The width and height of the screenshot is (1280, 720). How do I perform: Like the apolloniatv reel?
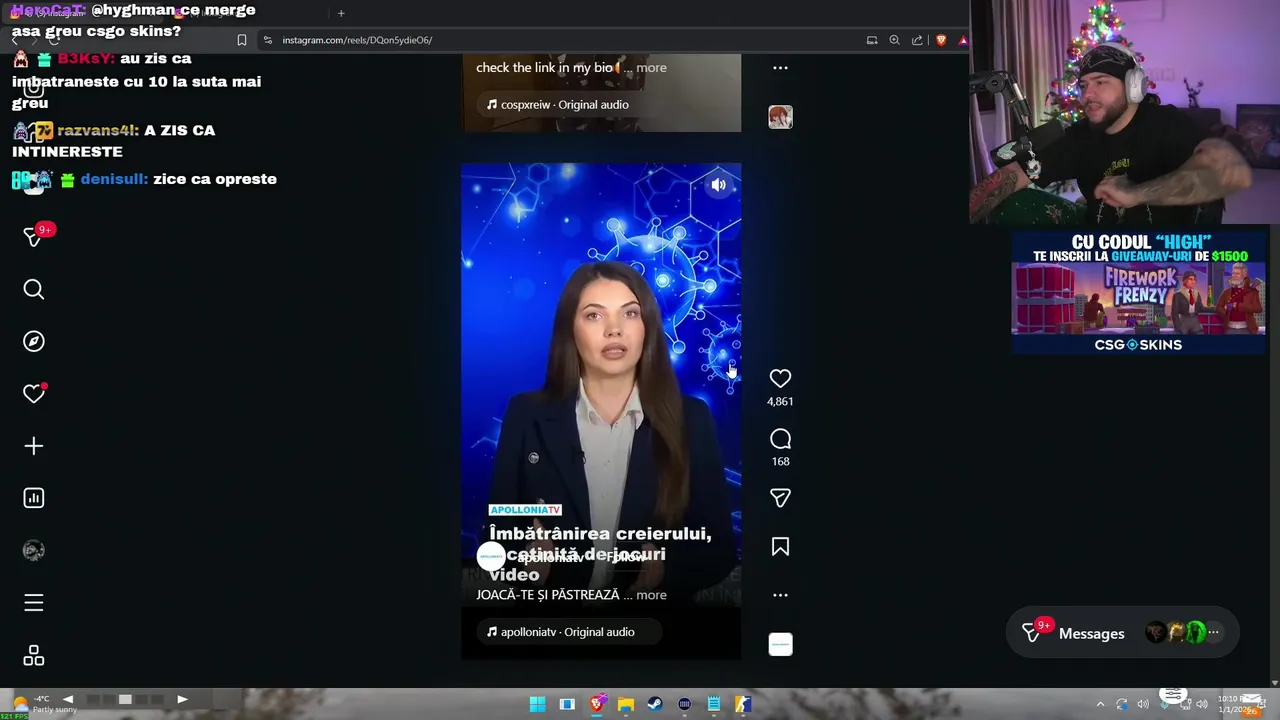click(x=780, y=378)
